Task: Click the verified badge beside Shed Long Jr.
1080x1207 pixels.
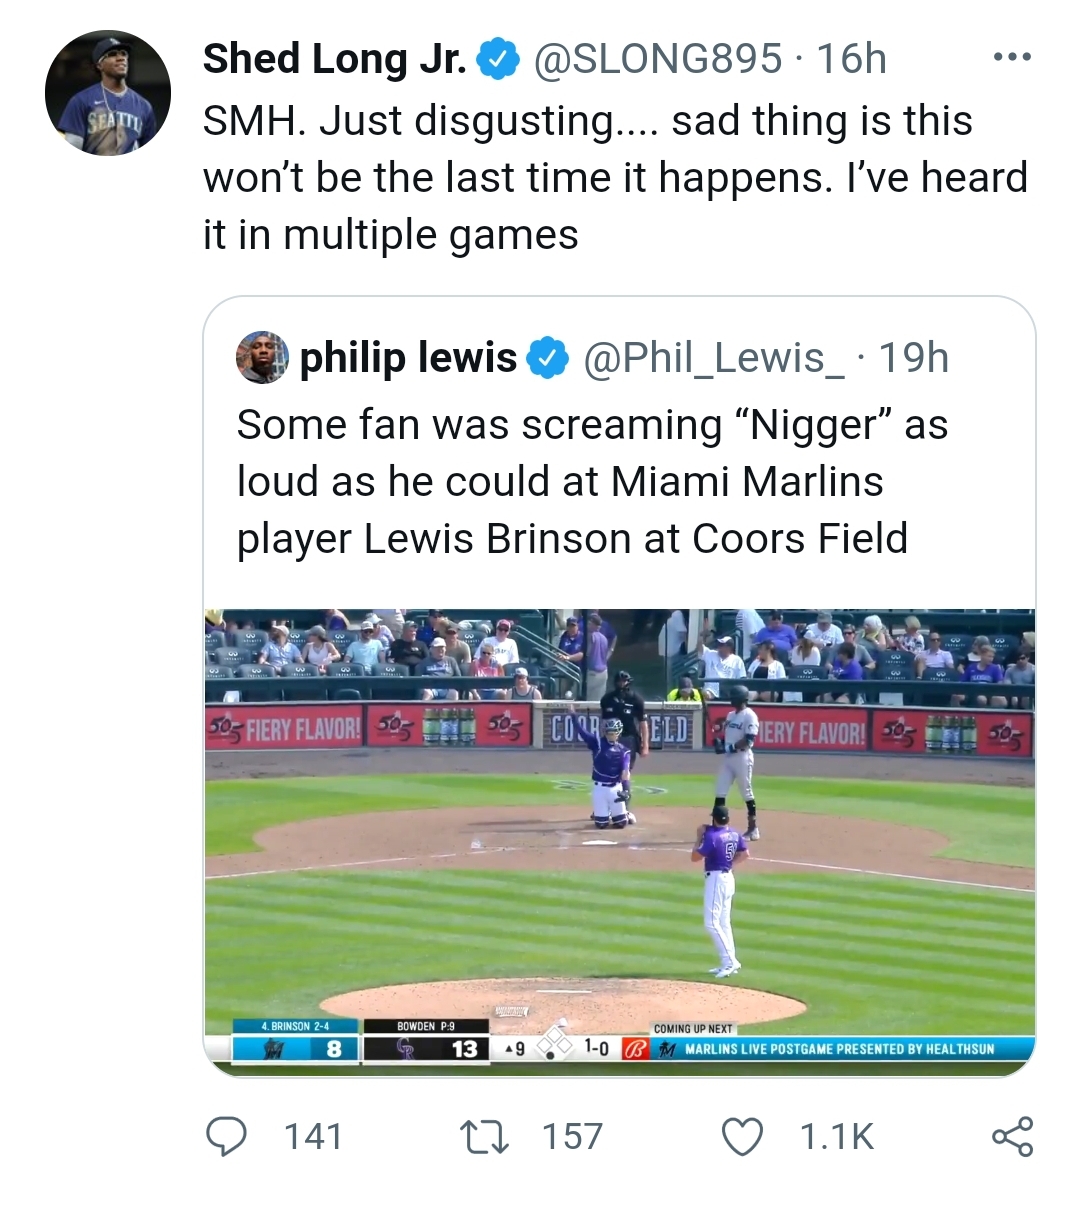Action: [498, 59]
